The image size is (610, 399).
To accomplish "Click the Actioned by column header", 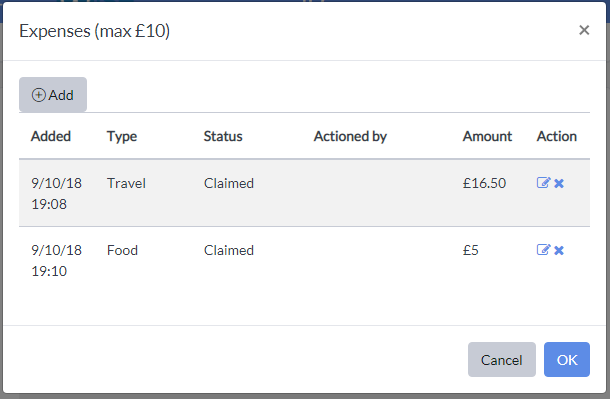I will 351,136.
